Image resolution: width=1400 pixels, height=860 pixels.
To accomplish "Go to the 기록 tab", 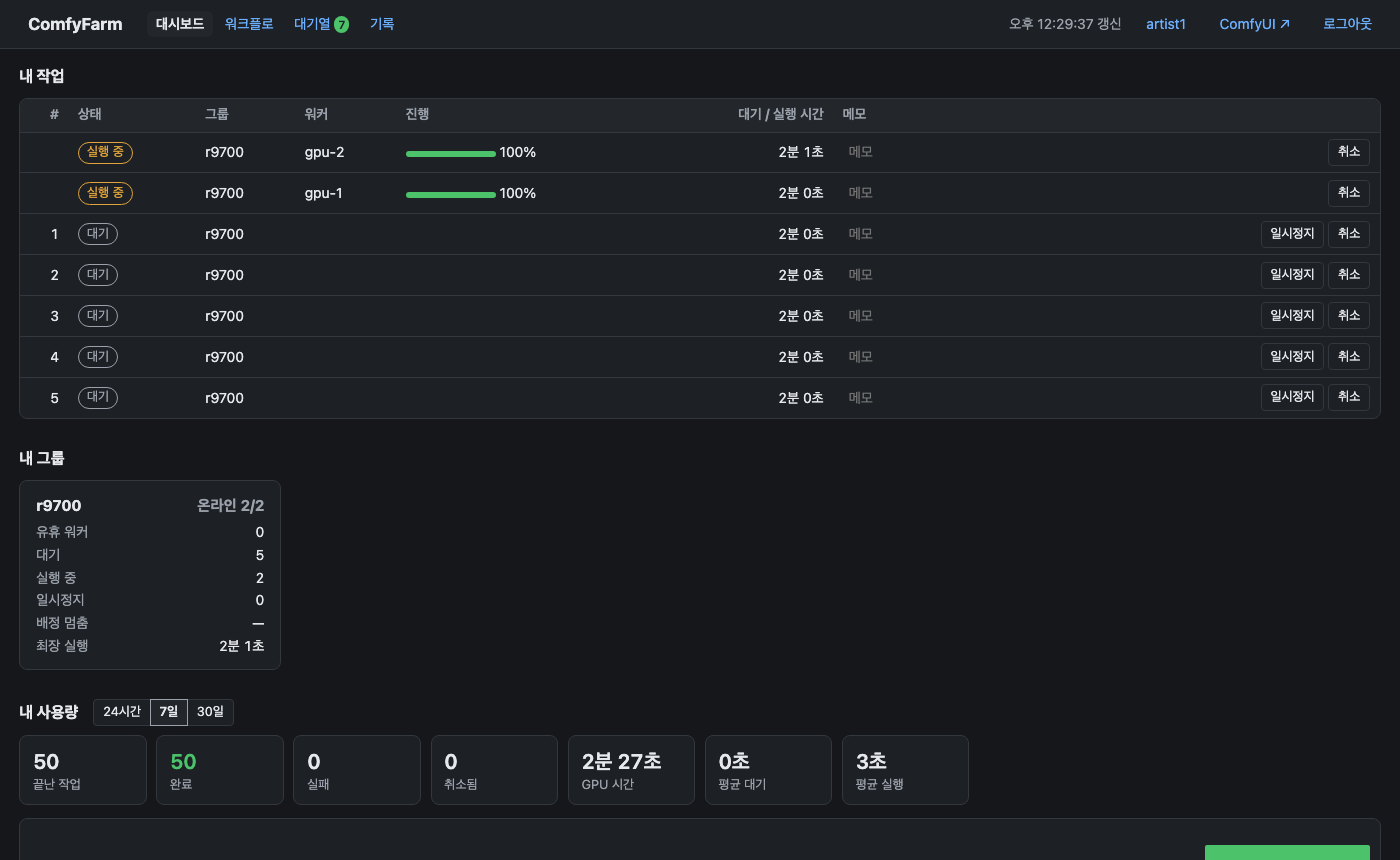I will [382, 24].
